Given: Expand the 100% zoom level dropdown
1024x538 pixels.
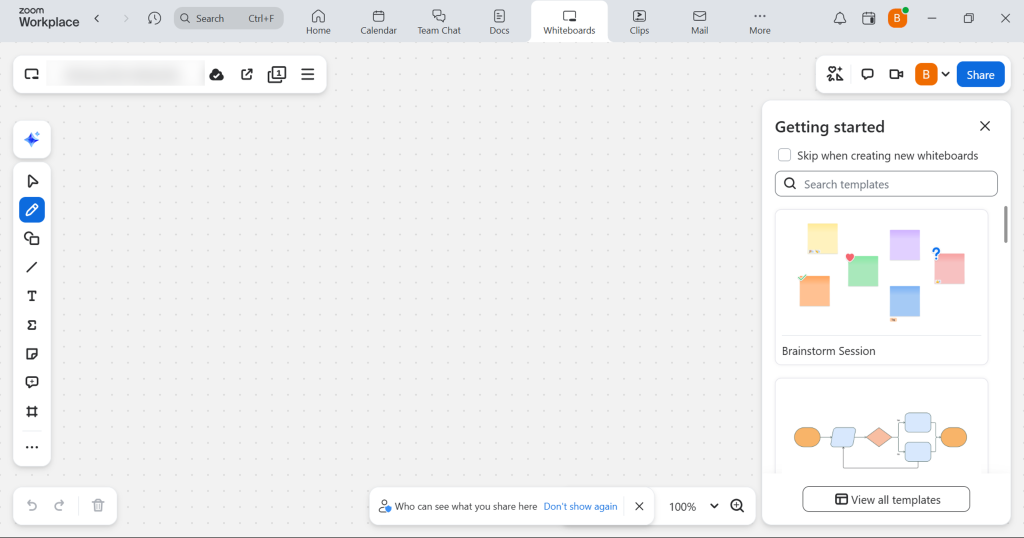Looking at the screenshot, I should click(714, 506).
